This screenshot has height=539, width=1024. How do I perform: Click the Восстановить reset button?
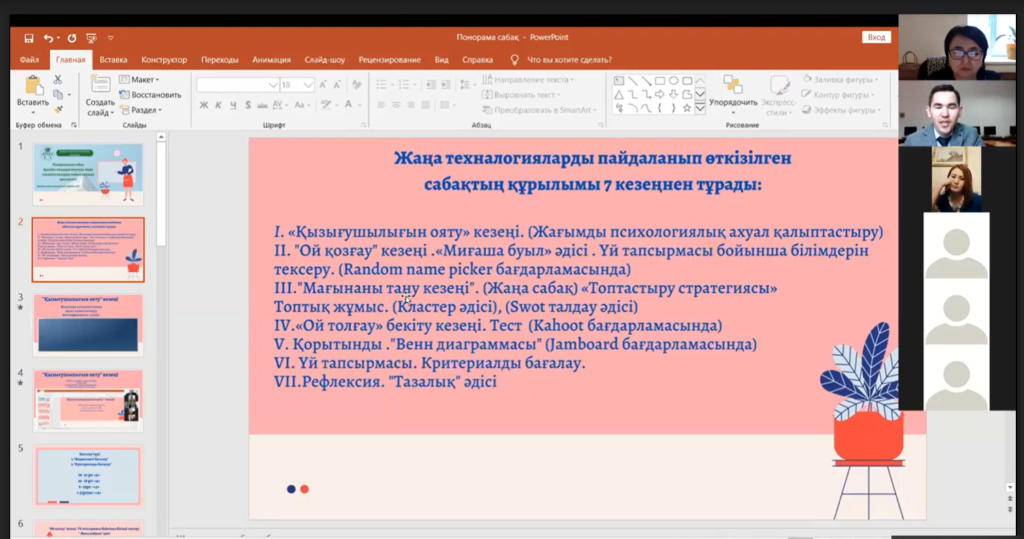[x=150, y=95]
